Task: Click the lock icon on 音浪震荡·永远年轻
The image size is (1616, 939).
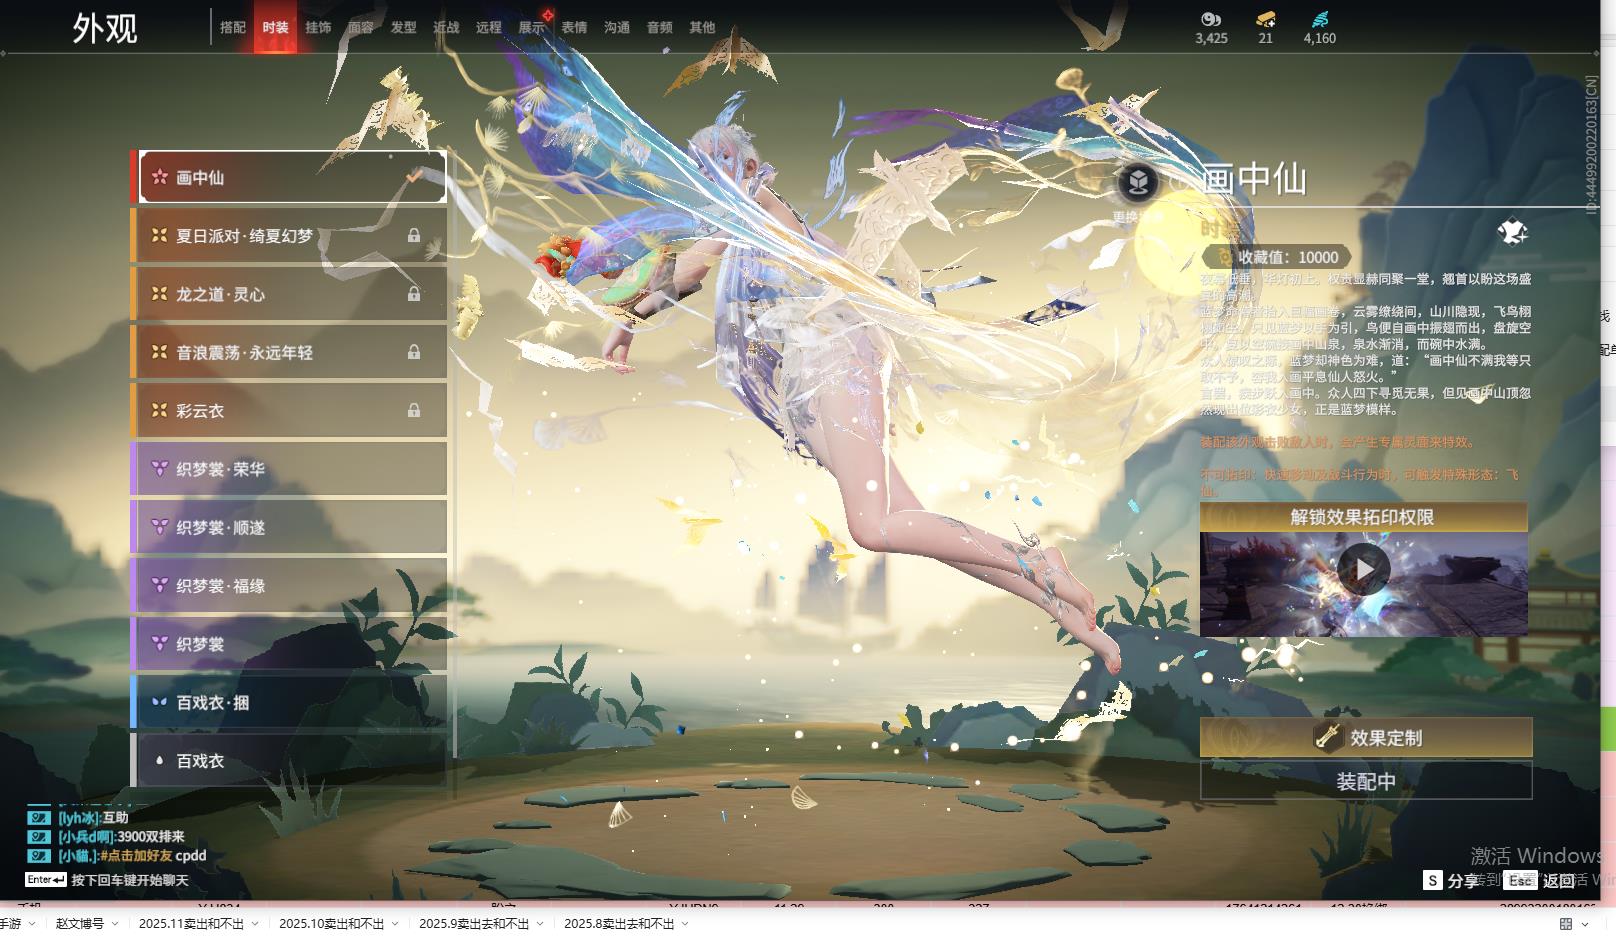Action: (x=414, y=352)
